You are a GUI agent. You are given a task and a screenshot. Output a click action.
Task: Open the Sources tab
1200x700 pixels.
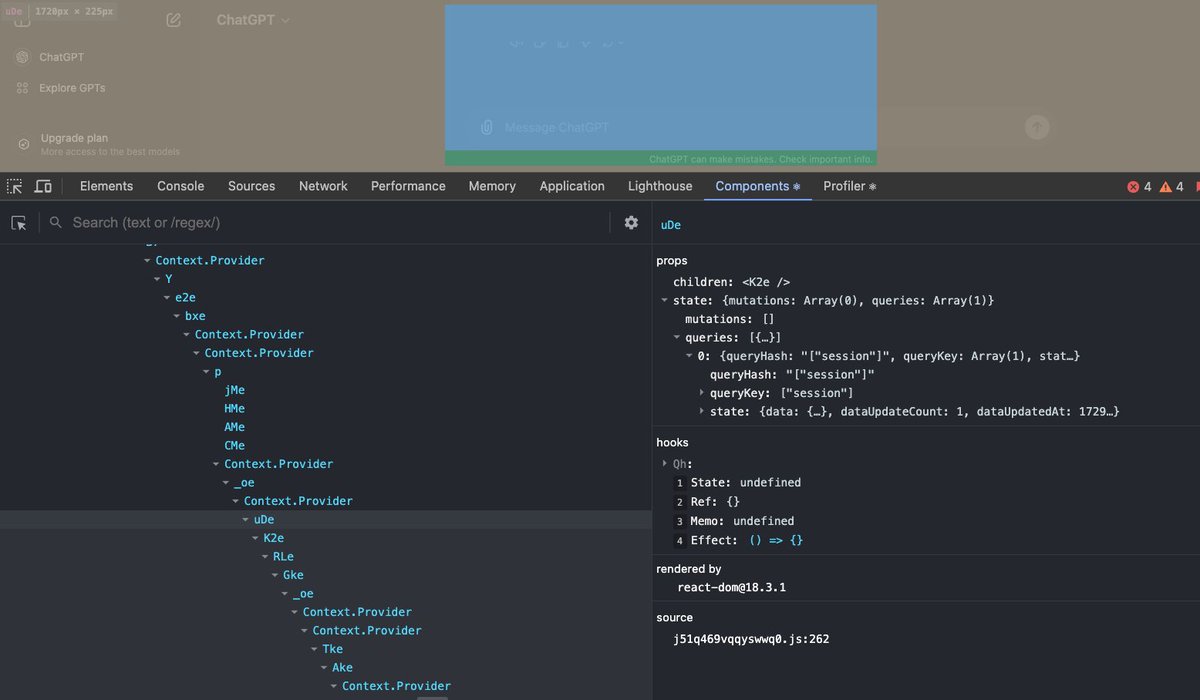point(252,186)
